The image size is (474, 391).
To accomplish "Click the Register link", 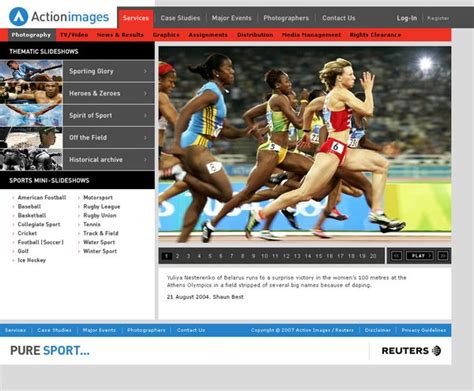I will coord(438,18).
